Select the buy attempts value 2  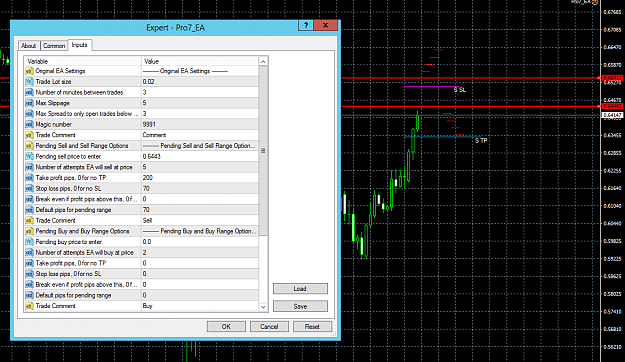[200, 253]
